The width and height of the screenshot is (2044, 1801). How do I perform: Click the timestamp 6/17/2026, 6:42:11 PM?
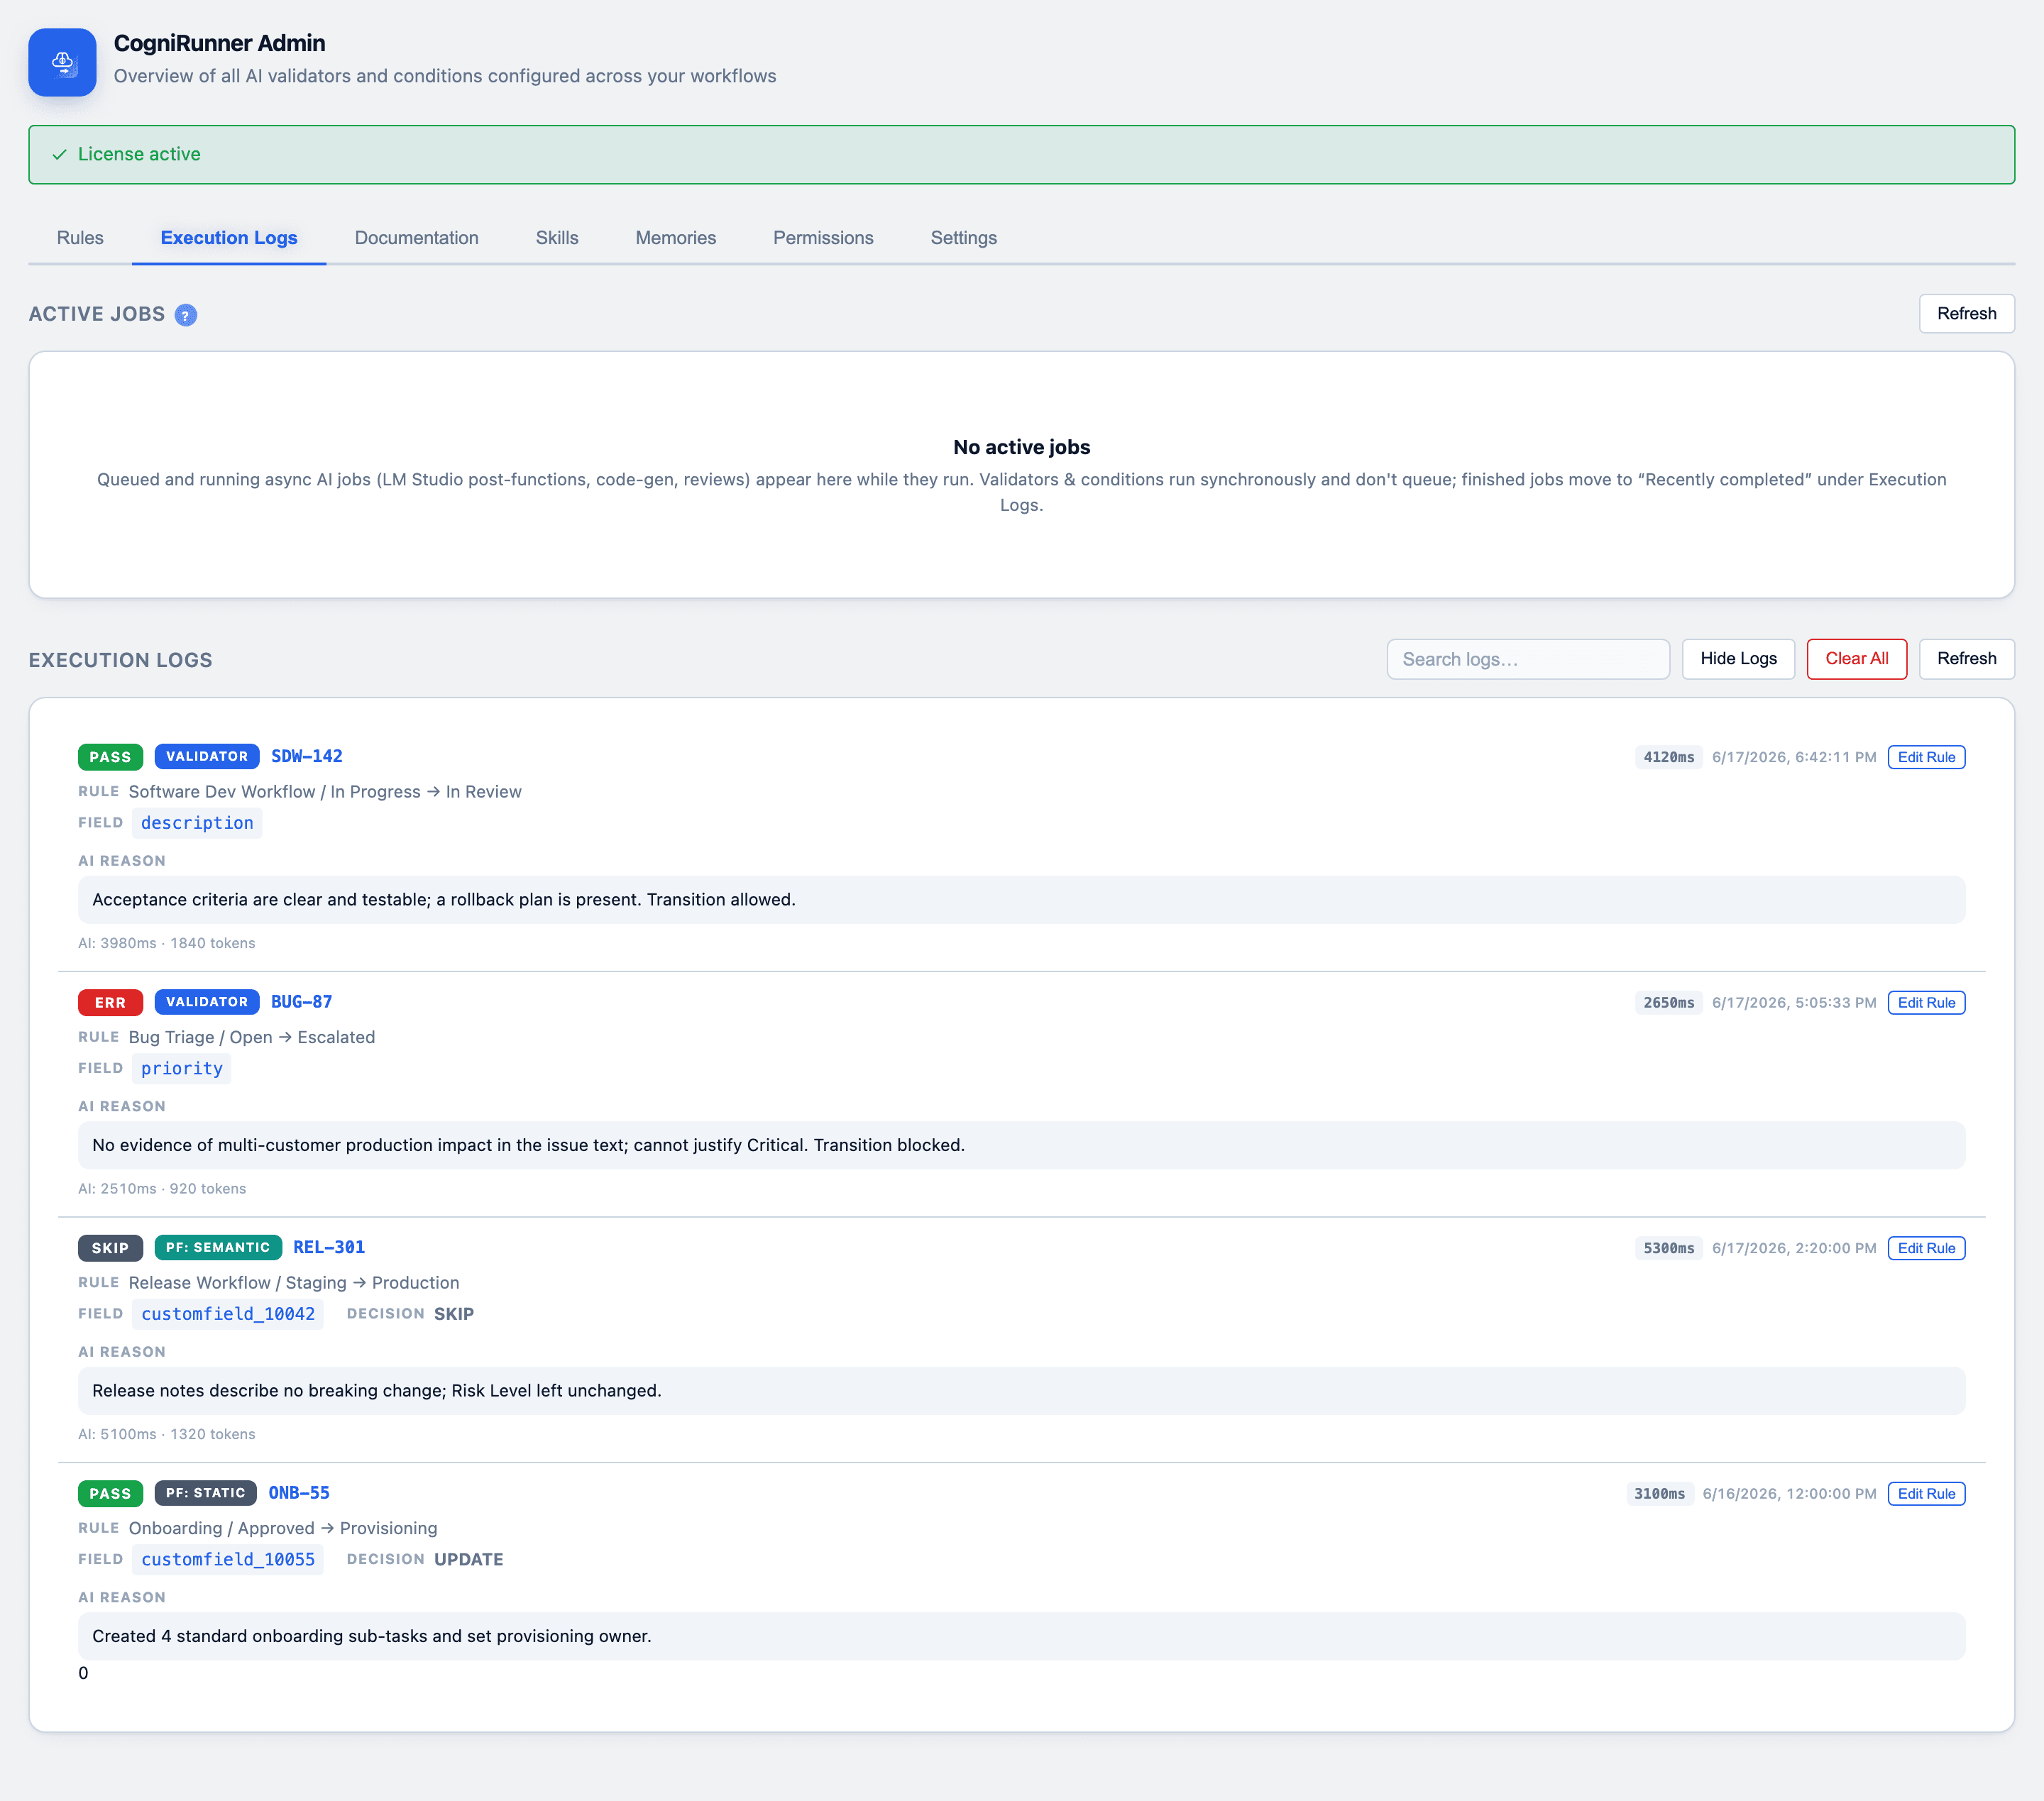tap(1794, 757)
